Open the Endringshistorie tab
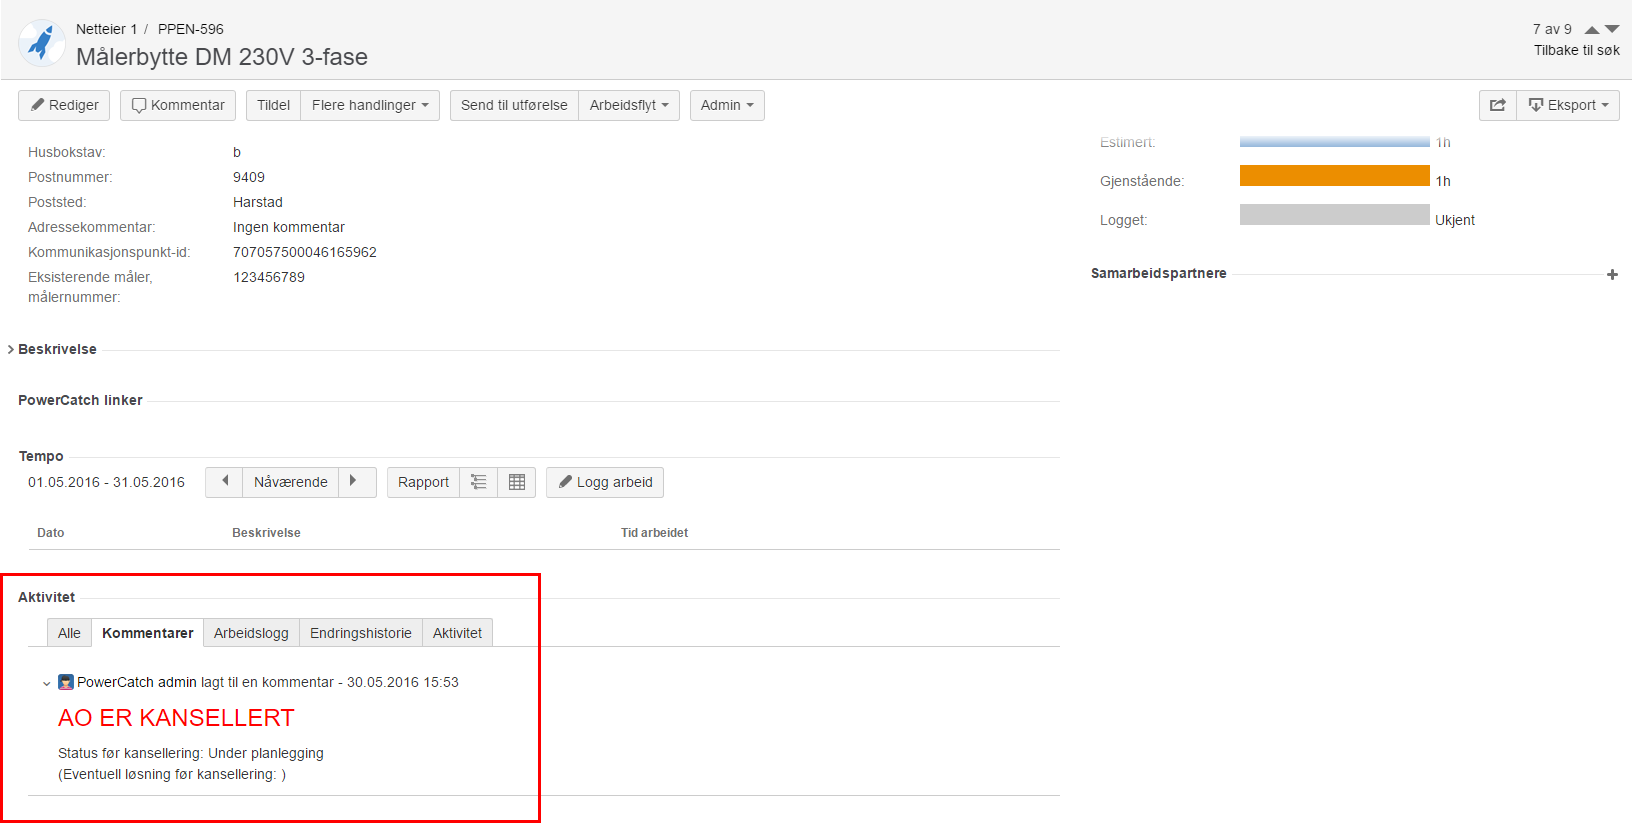 pos(360,633)
